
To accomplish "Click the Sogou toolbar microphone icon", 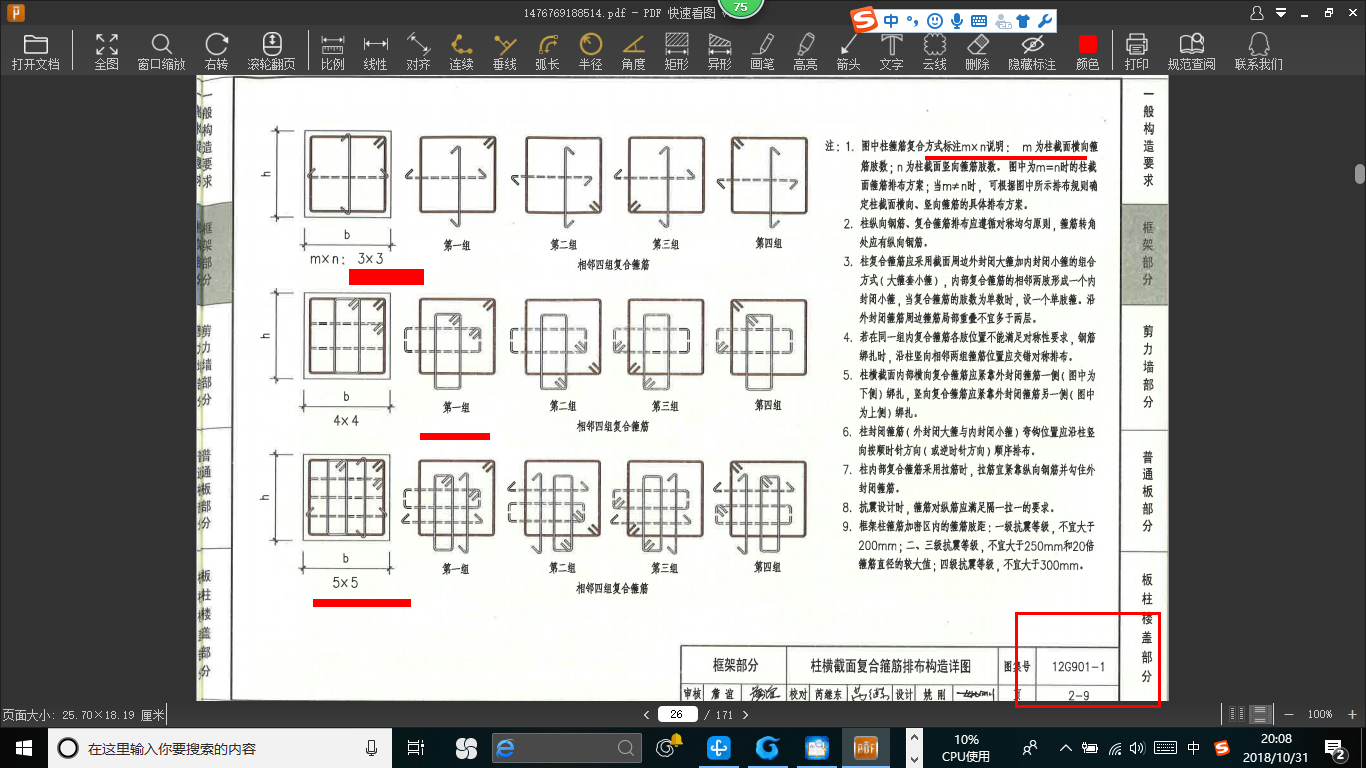I will [x=957, y=21].
